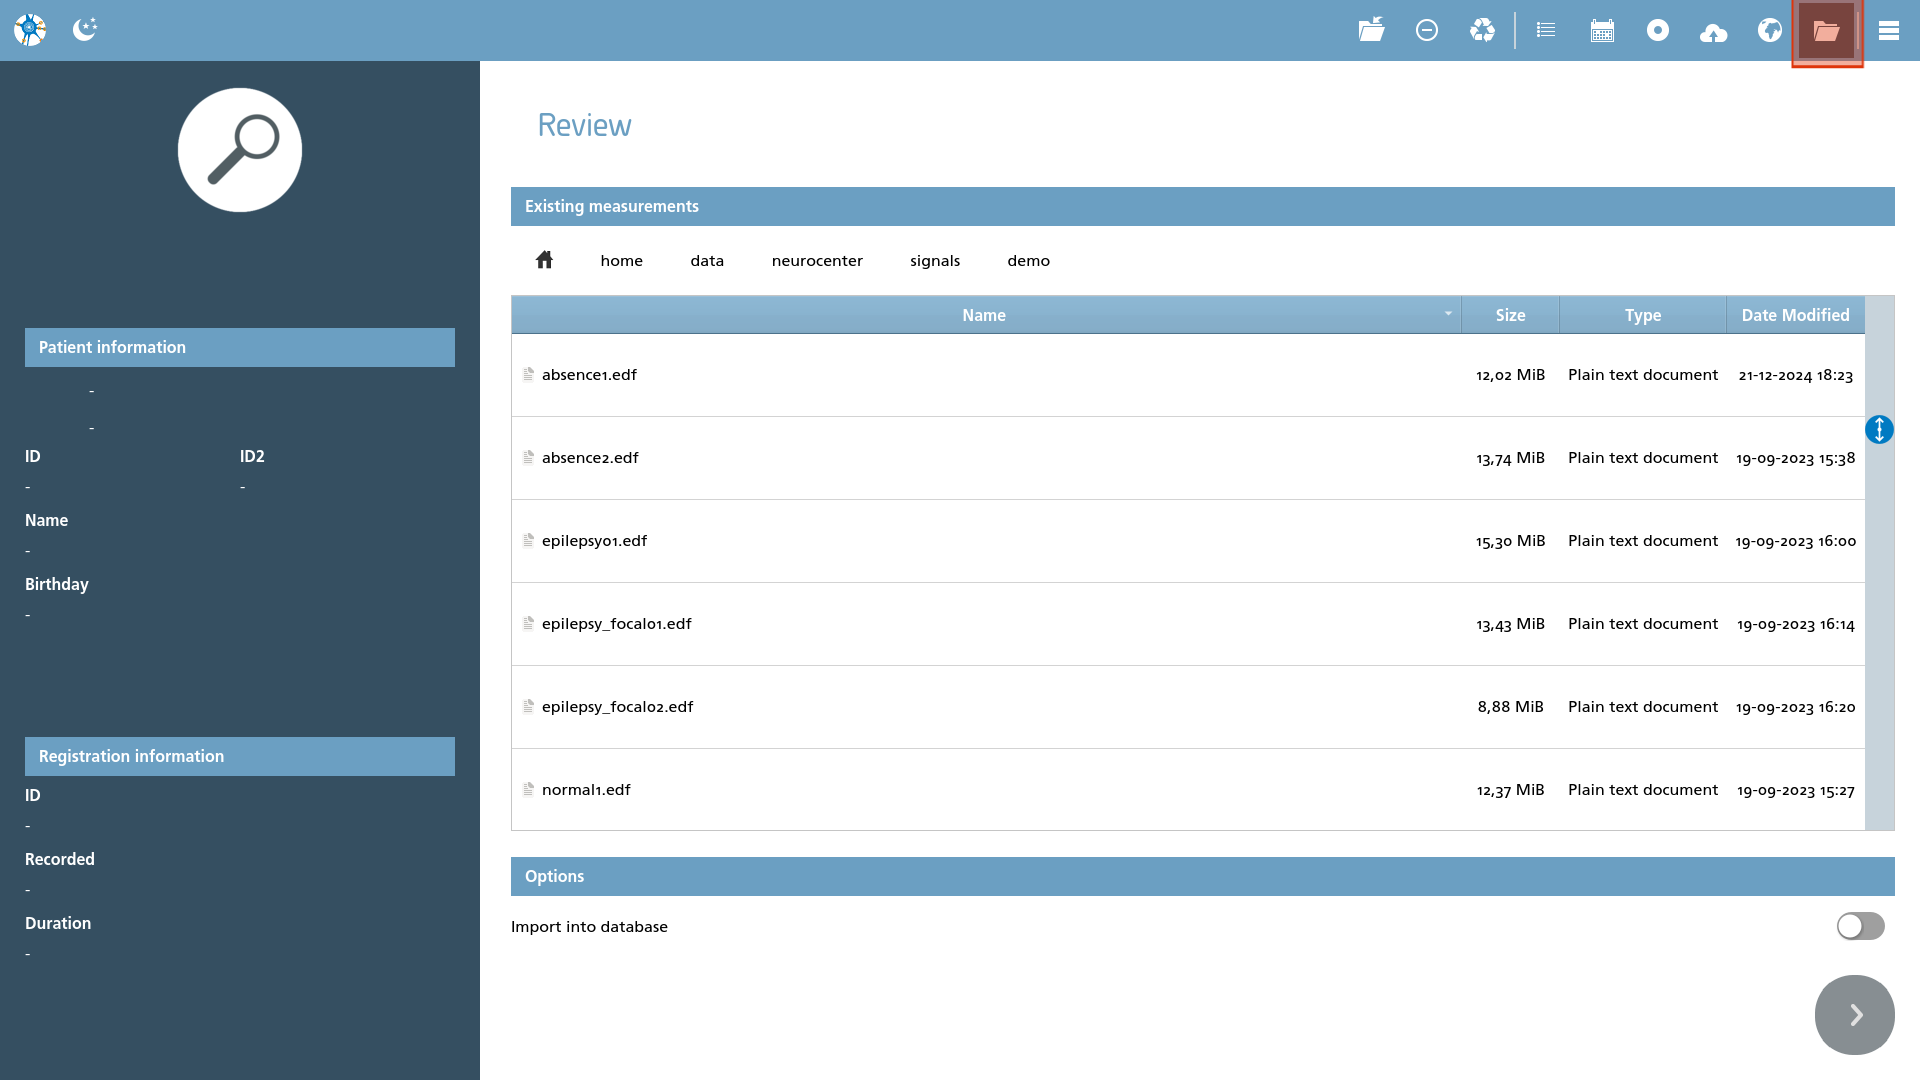The width and height of the screenshot is (1920, 1080).
Task: Click file icon next to epilepsy01.edf
Action: pyautogui.click(x=528, y=540)
